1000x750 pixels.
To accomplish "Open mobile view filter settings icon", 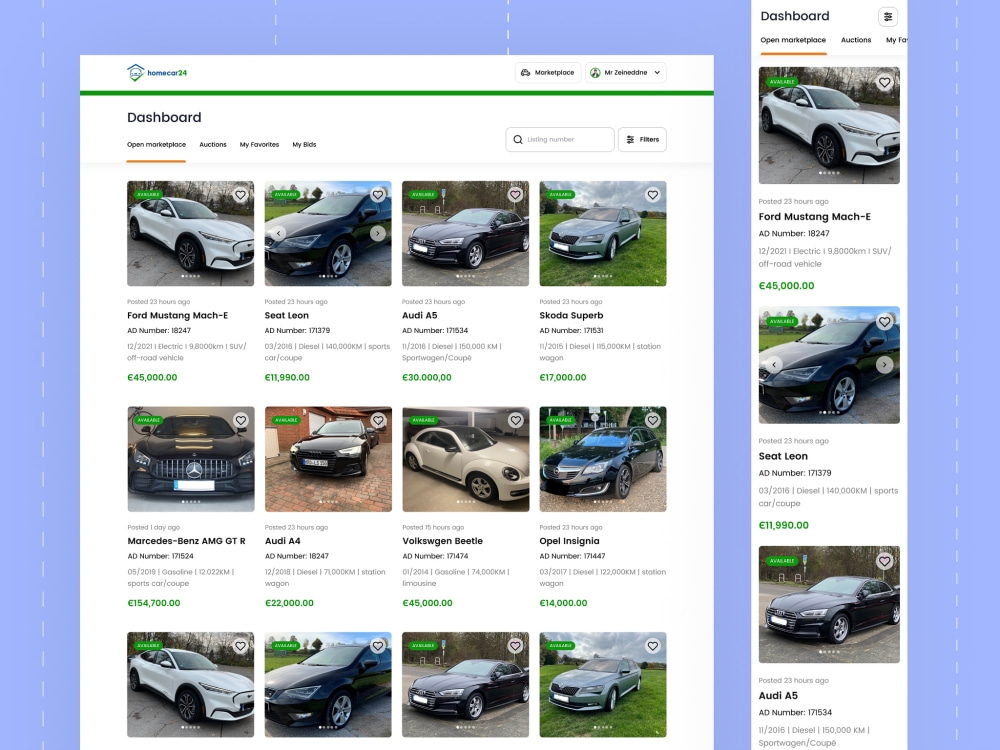I will 888,17.
